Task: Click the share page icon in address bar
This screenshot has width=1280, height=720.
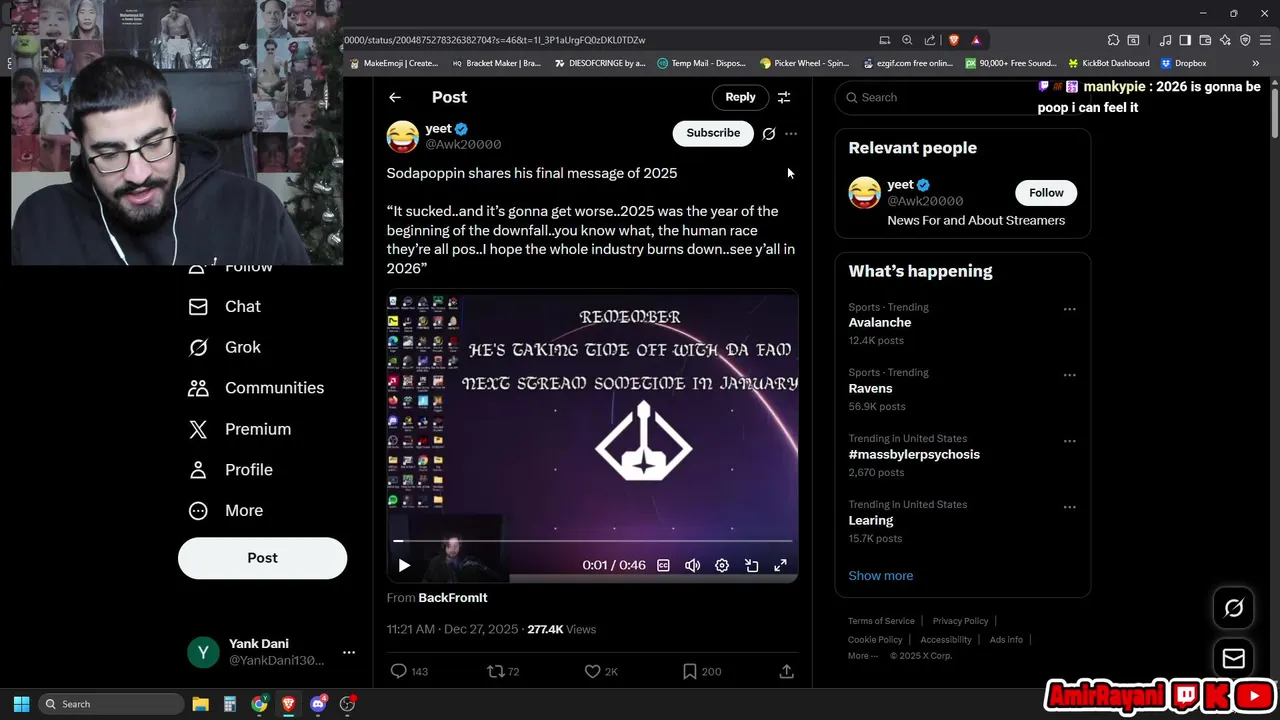Action: click(930, 40)
